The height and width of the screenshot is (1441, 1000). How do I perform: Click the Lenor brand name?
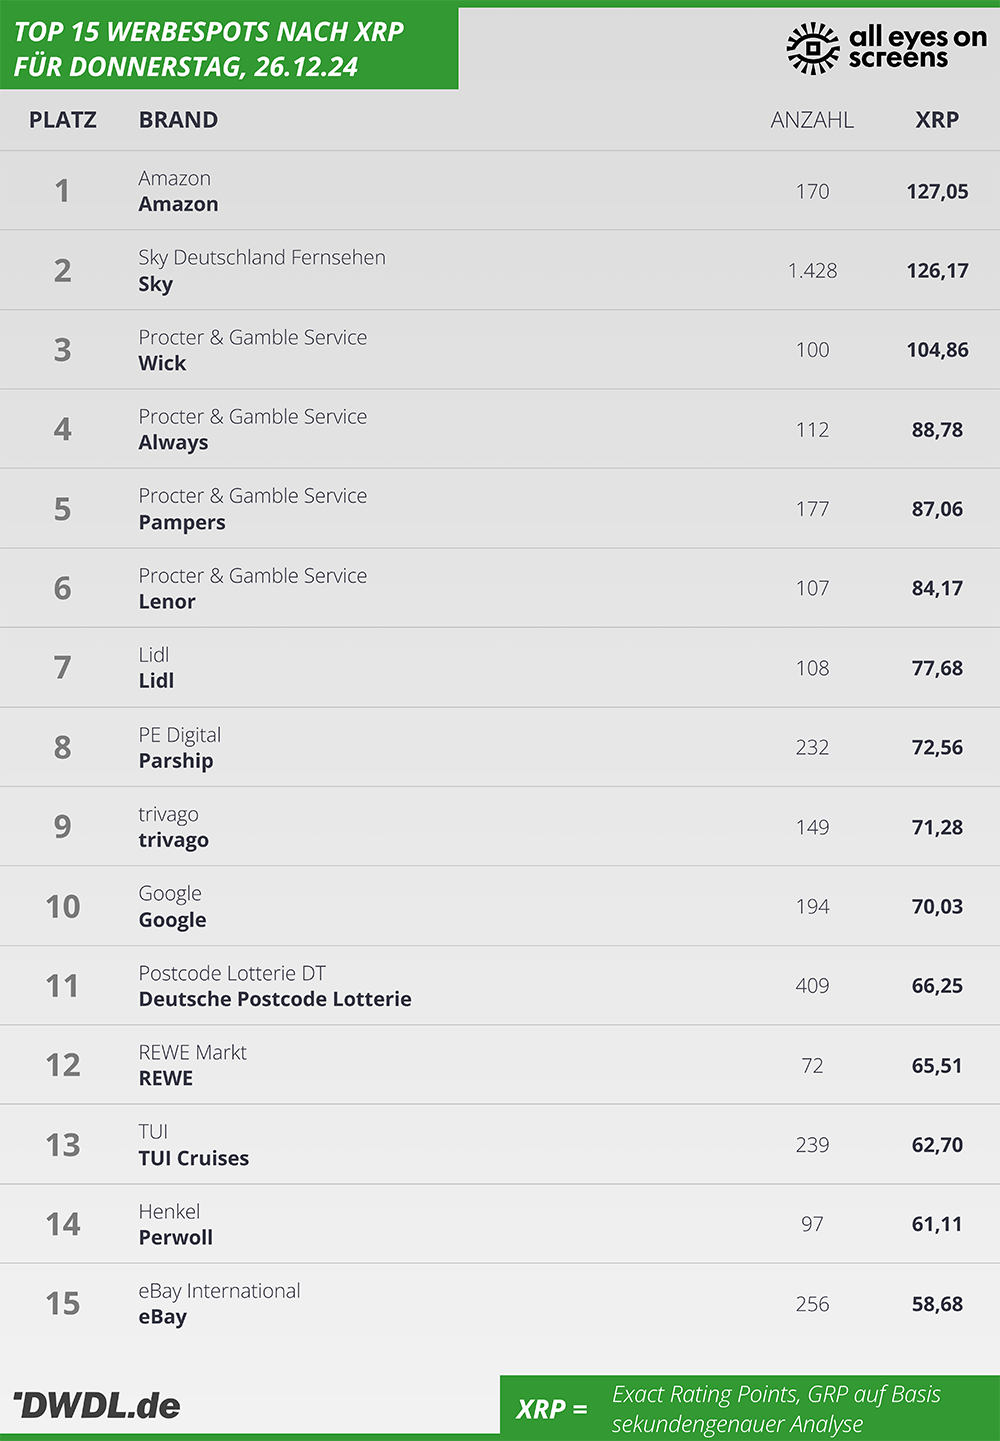167,602
